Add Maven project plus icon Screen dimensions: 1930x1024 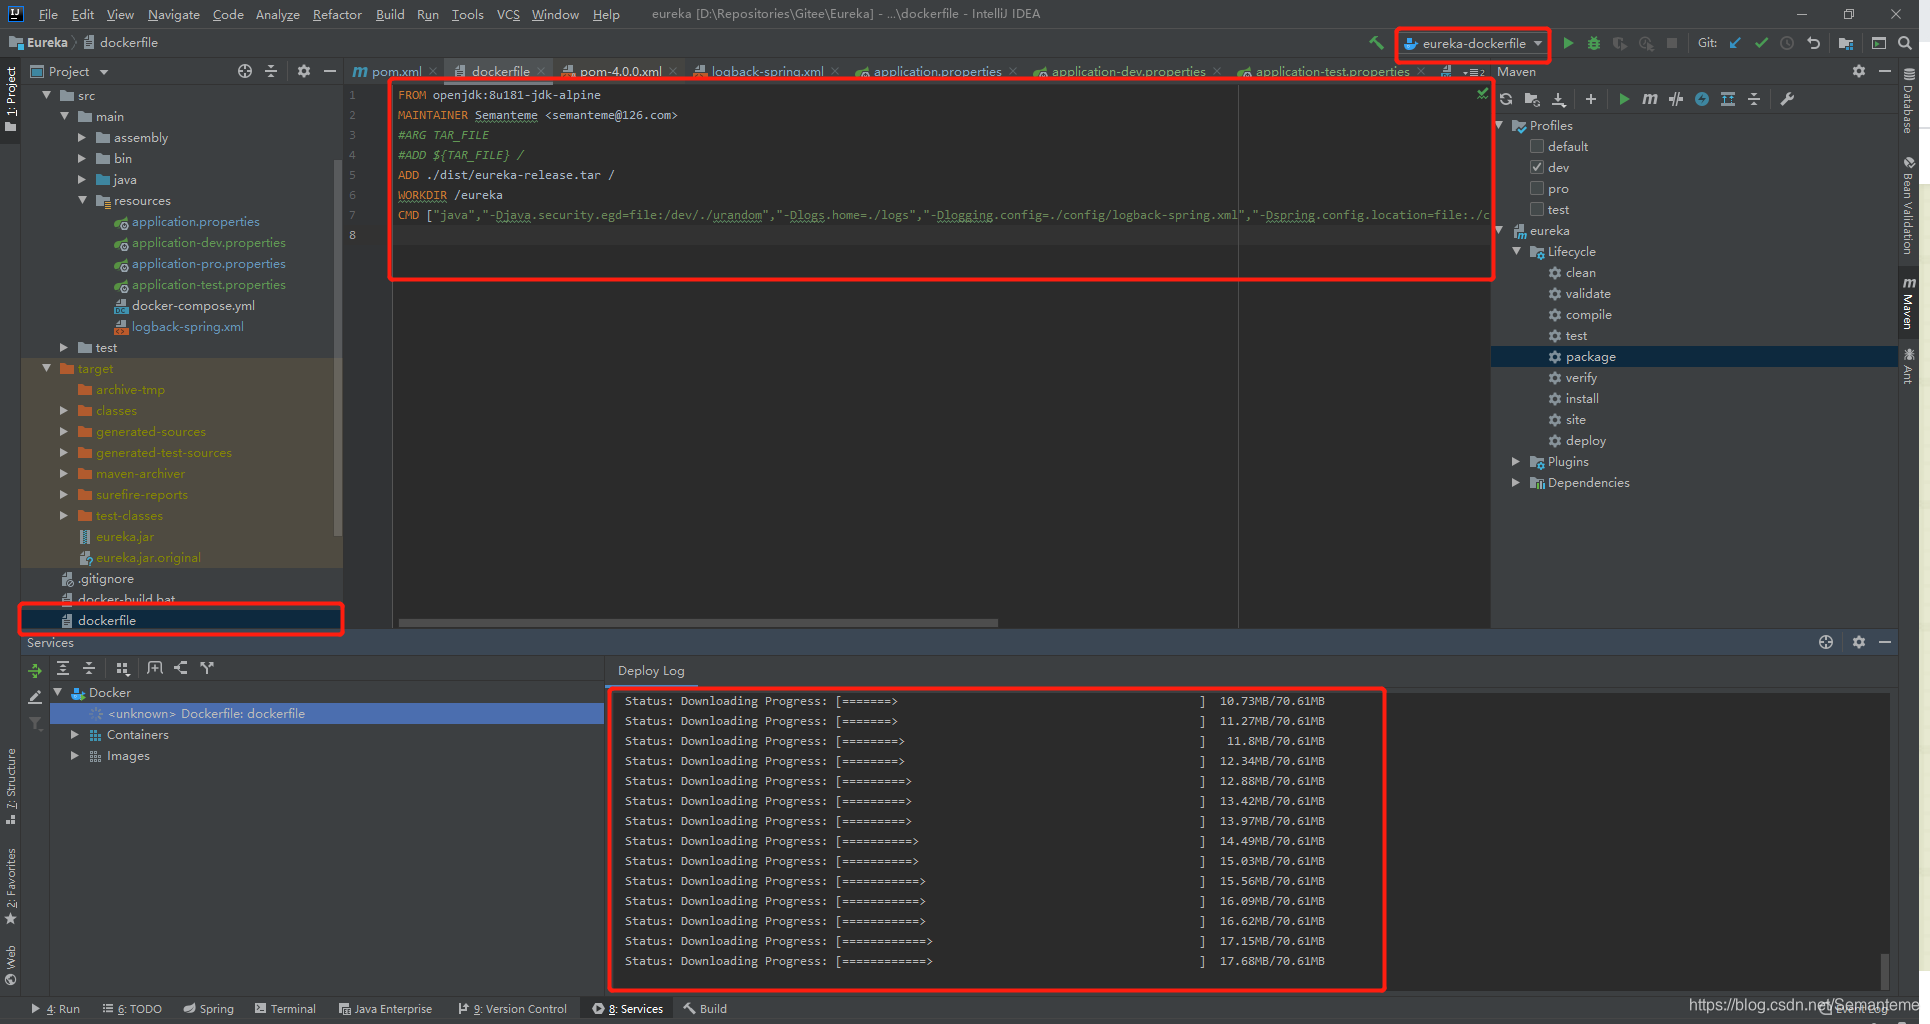click(x=1591, y=99)
